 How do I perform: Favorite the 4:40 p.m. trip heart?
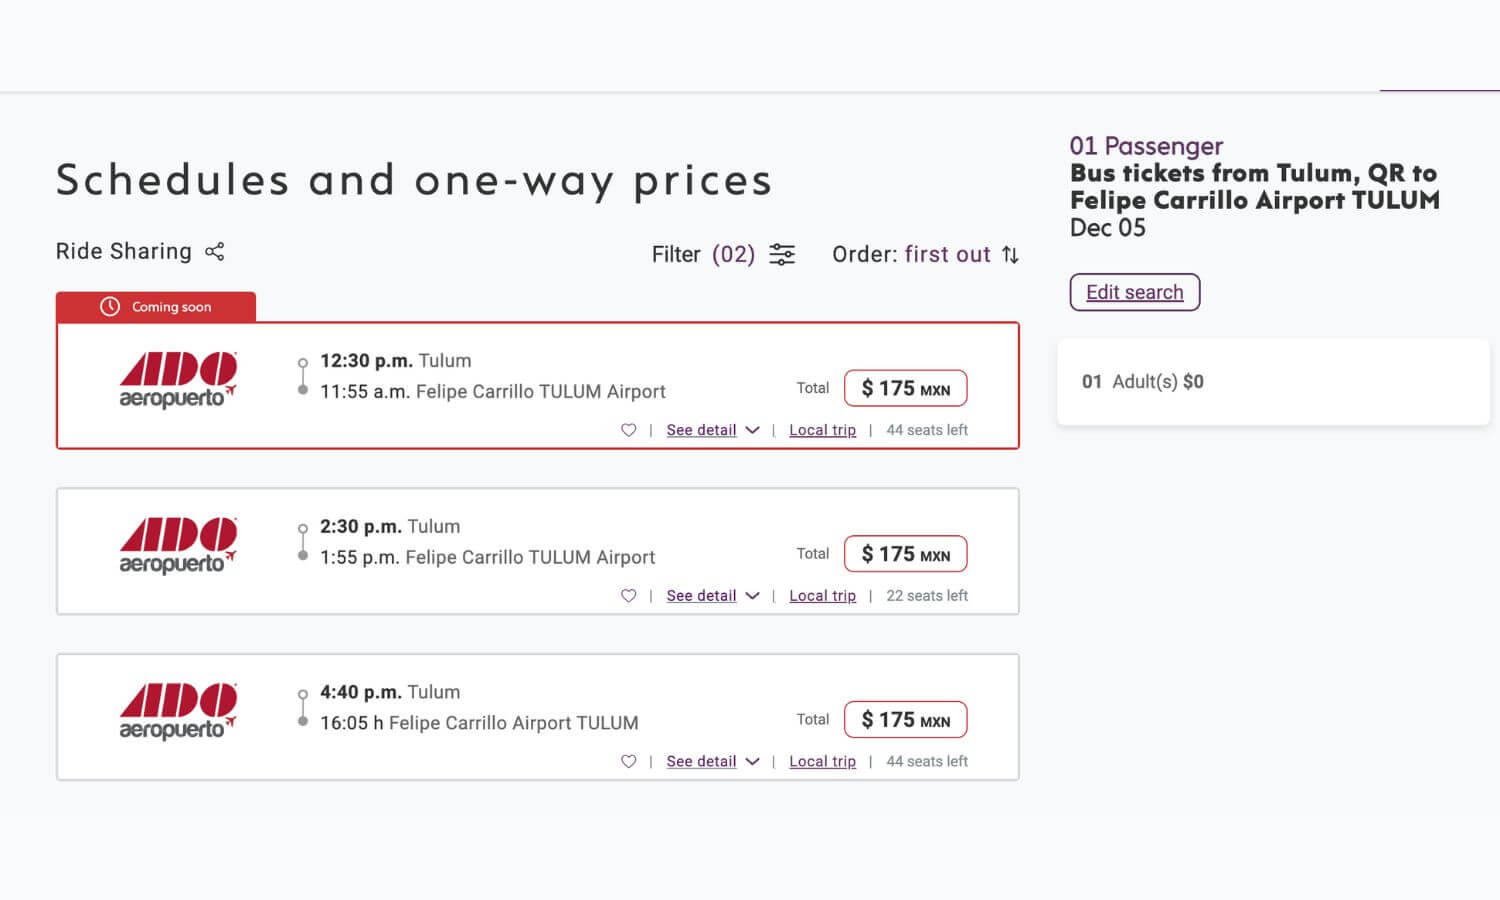pos(628,762)
